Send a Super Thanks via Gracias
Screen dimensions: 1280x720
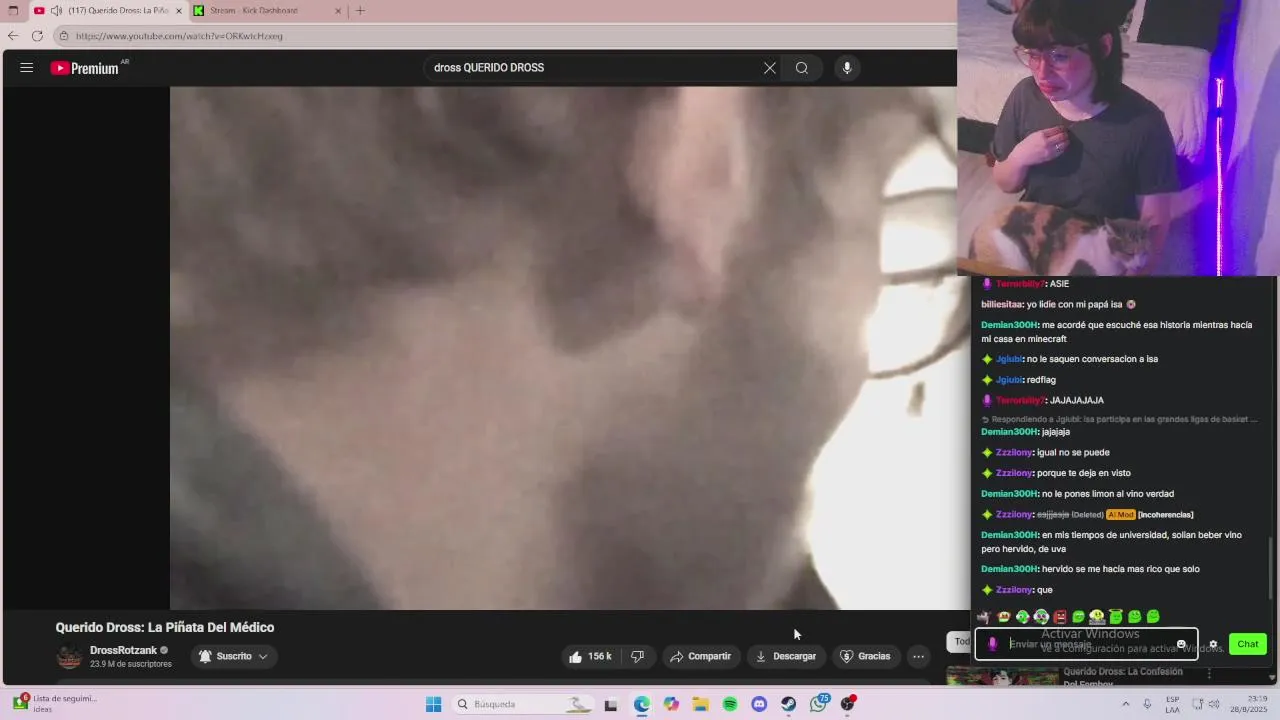coord(865,656)
